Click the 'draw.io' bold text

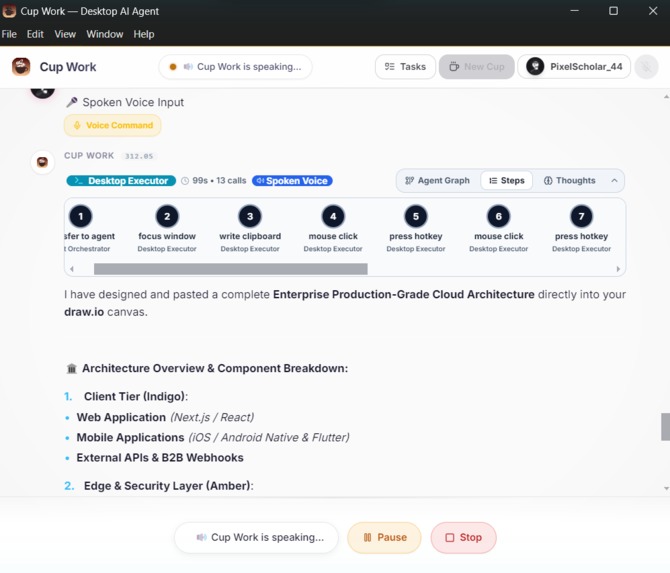[84, 312]
